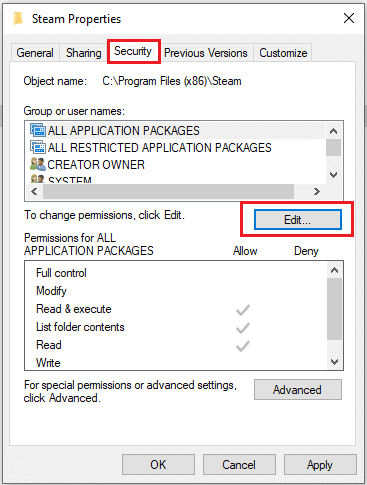Click the Steam folder icon in title bar
Image resolution: width=367 pixels, height=485 pixels.
point(18,19)
